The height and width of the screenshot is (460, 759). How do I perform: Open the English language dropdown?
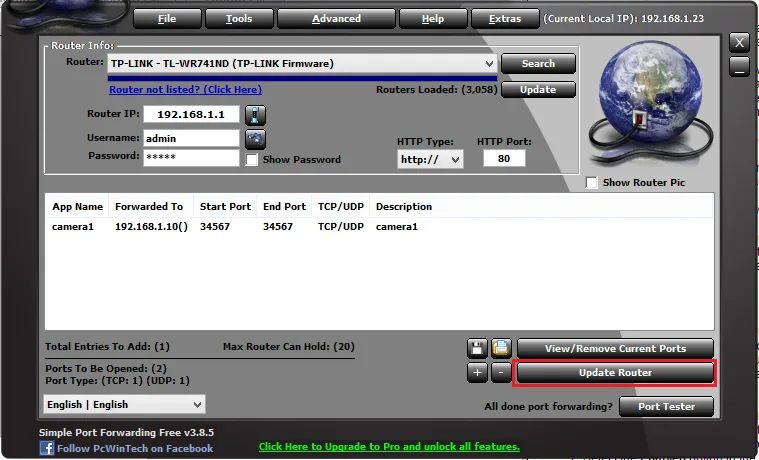point(124,404)
